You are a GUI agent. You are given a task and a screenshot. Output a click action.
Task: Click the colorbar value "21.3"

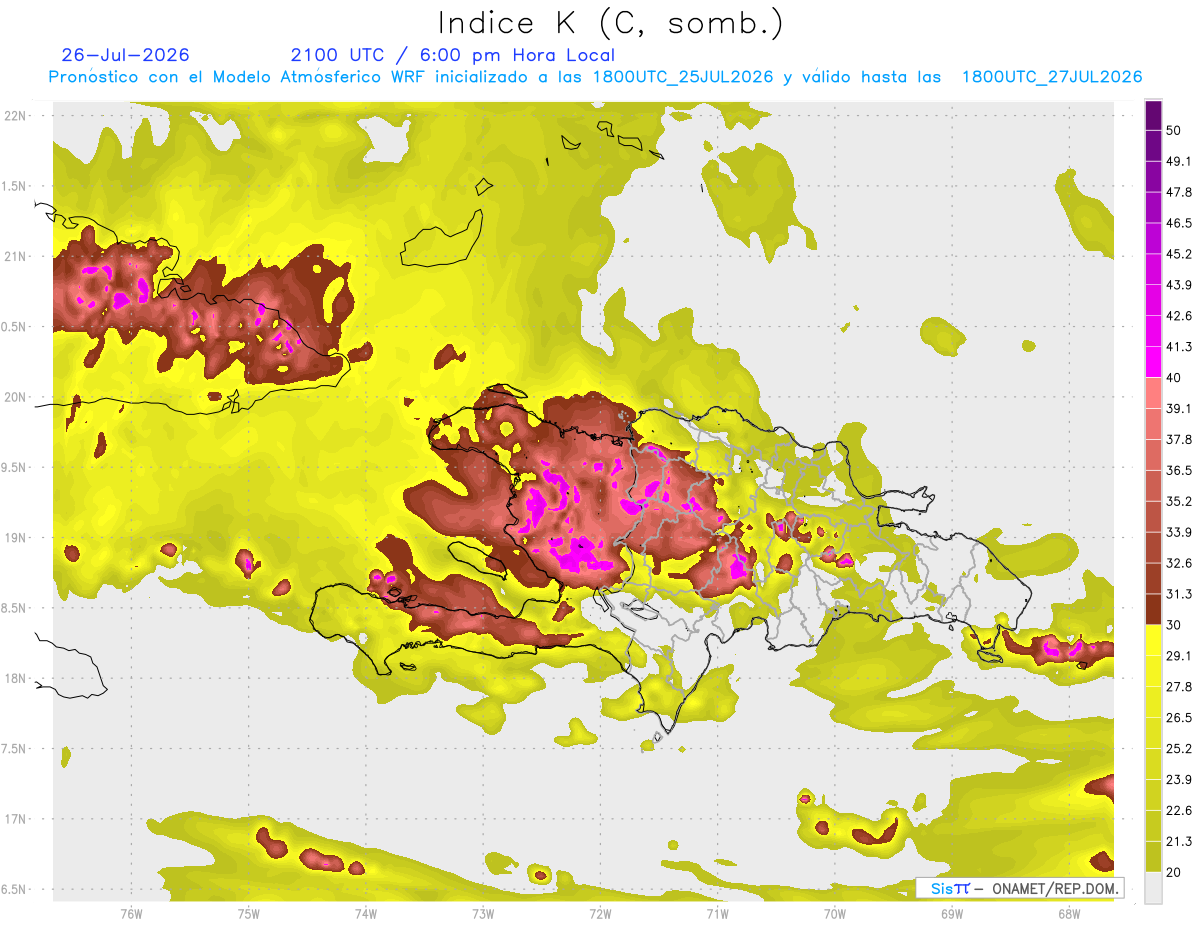1180,842
